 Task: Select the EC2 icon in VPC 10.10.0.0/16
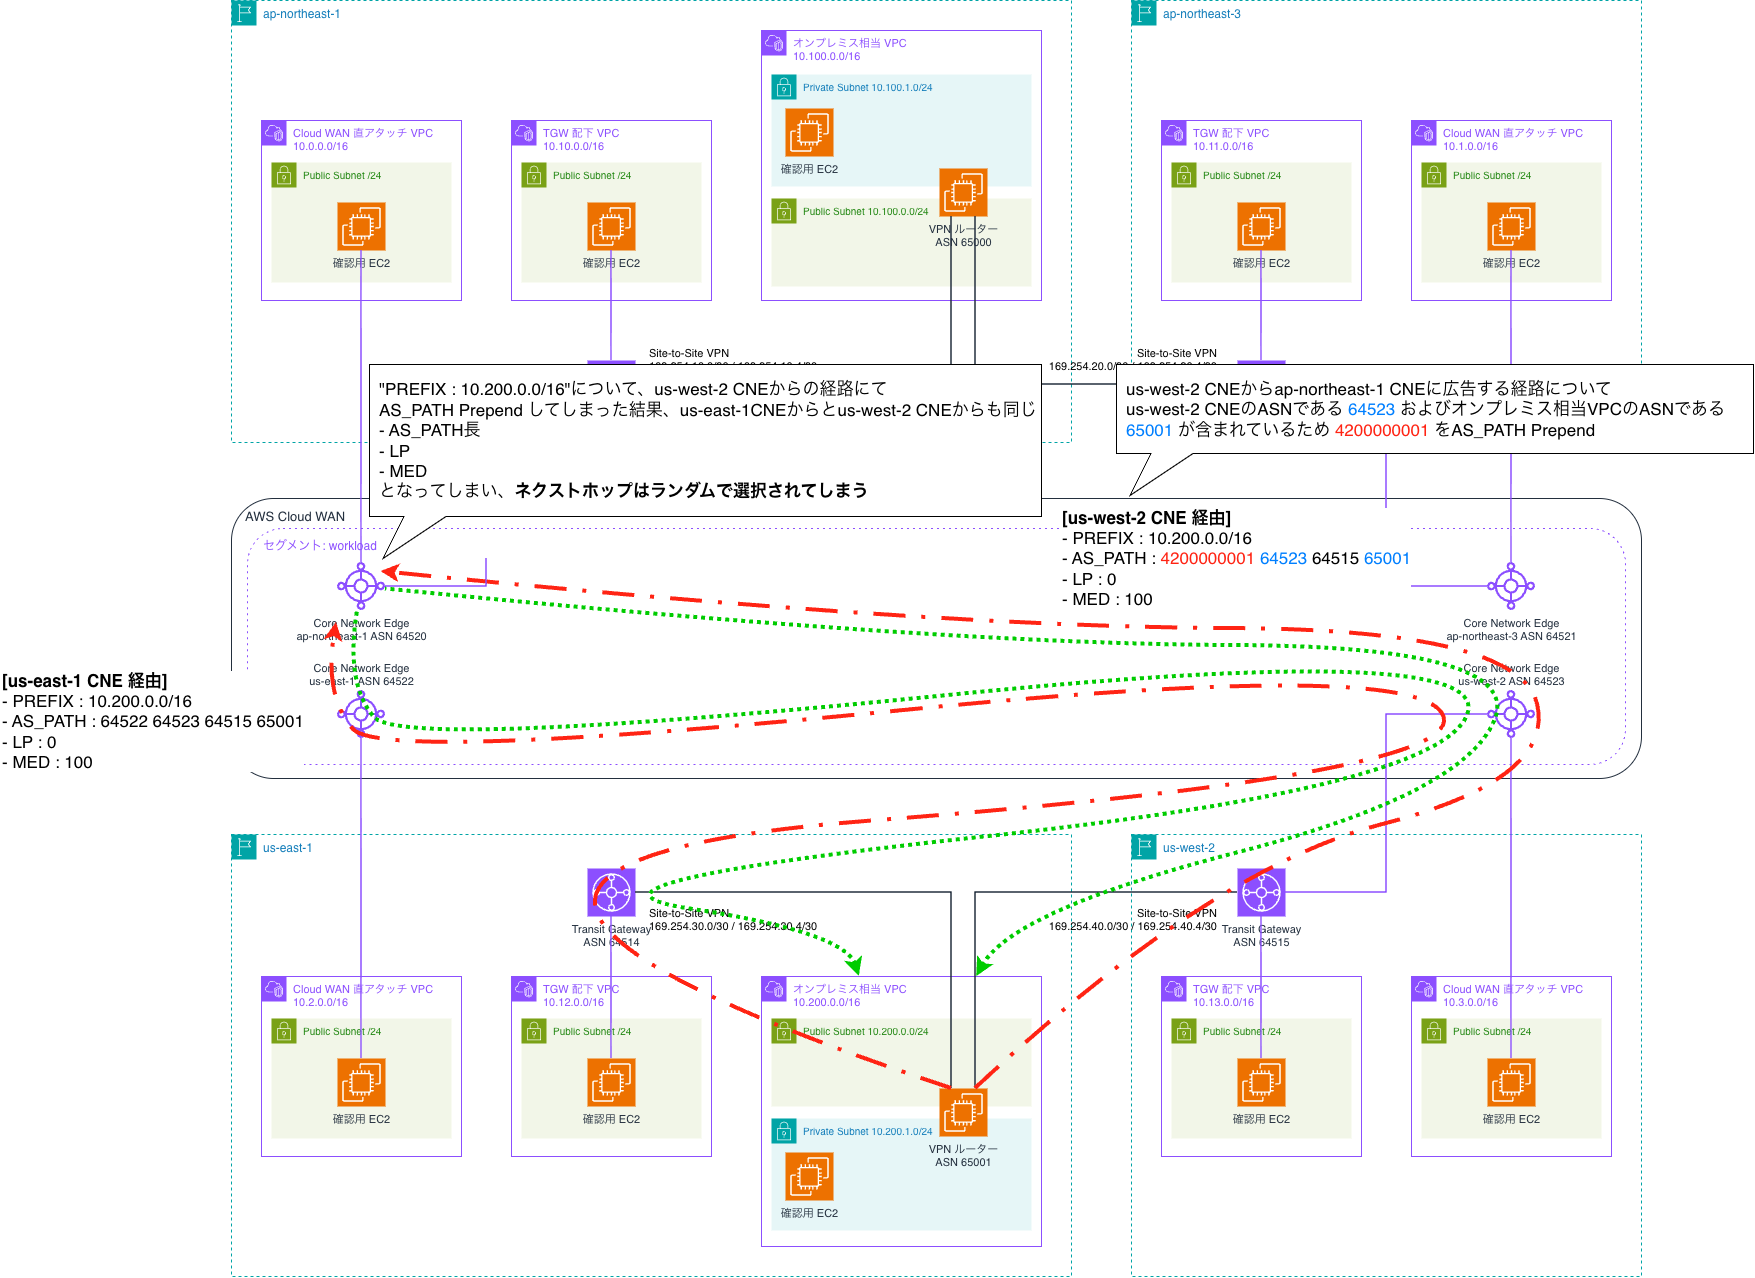tap(611, 227)
